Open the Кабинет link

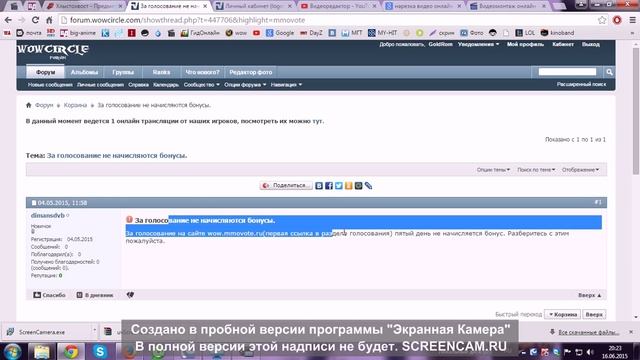pos(563,44)
